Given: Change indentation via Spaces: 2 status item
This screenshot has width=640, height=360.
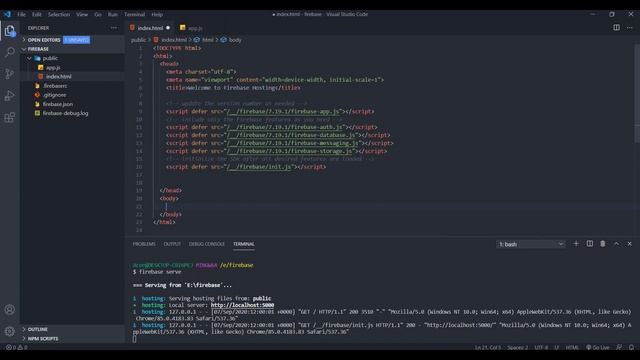Looking at the screenshot, I should tap(518, 347).
